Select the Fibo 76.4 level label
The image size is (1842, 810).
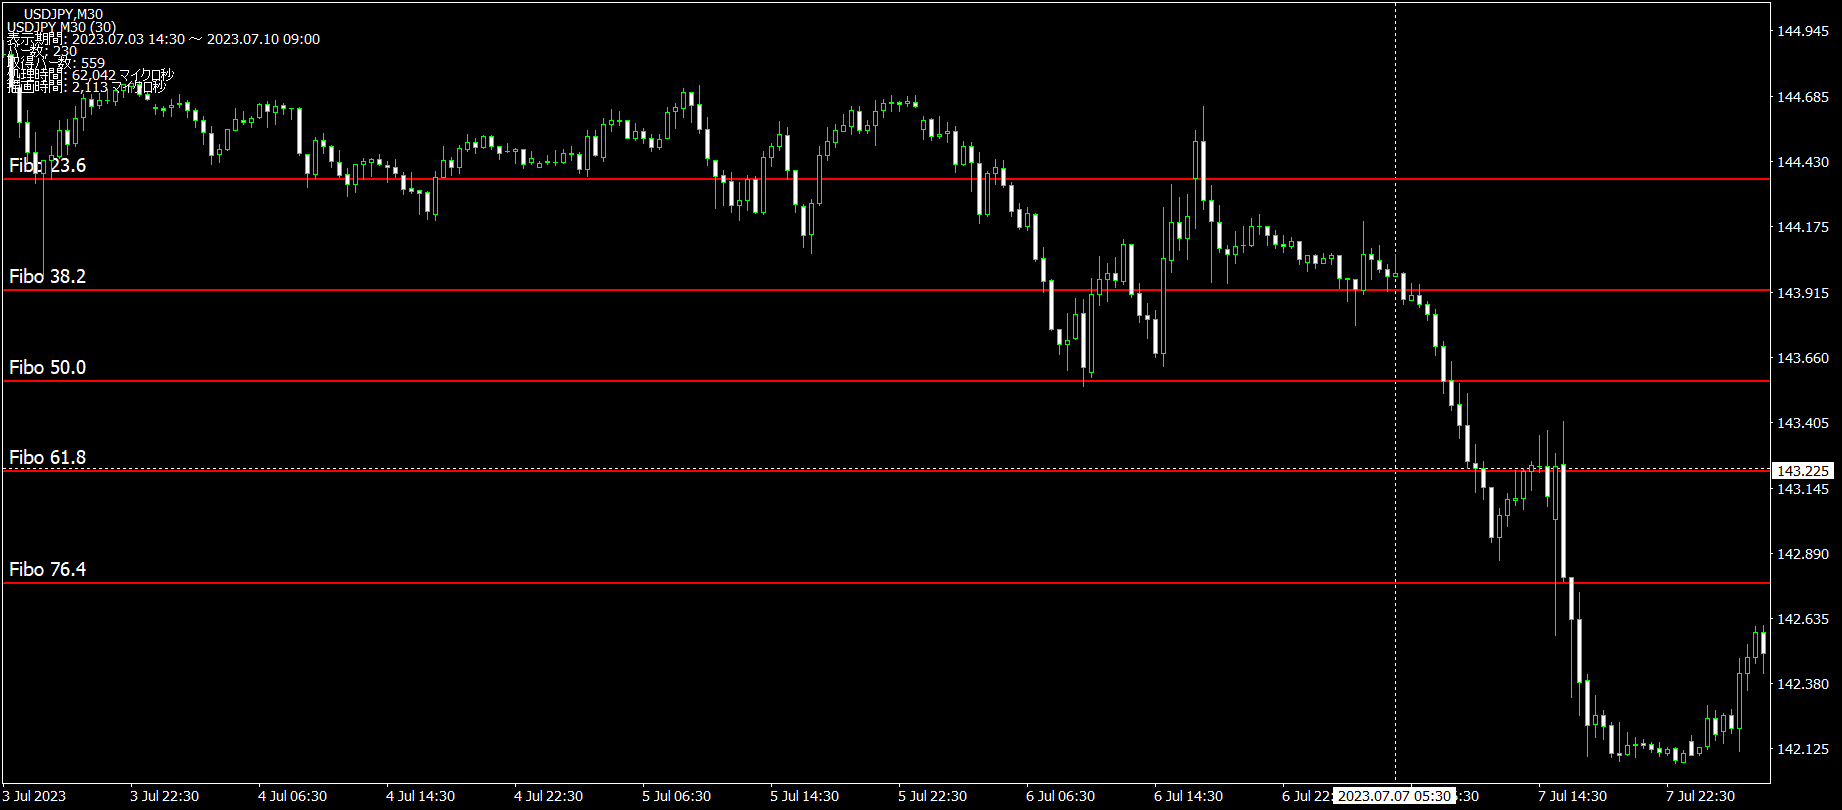[x=48, y=569]
